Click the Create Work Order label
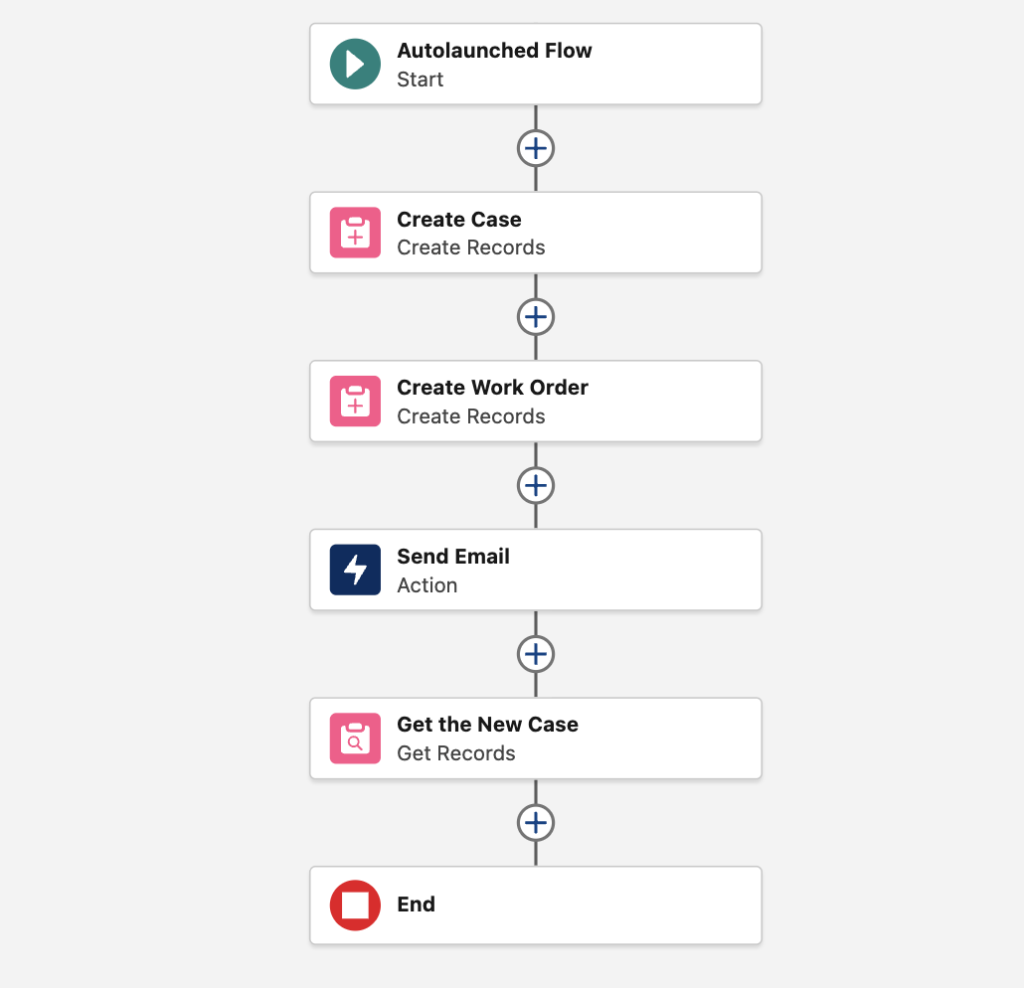Screen dimensions: 1024x988 point(493,387)
